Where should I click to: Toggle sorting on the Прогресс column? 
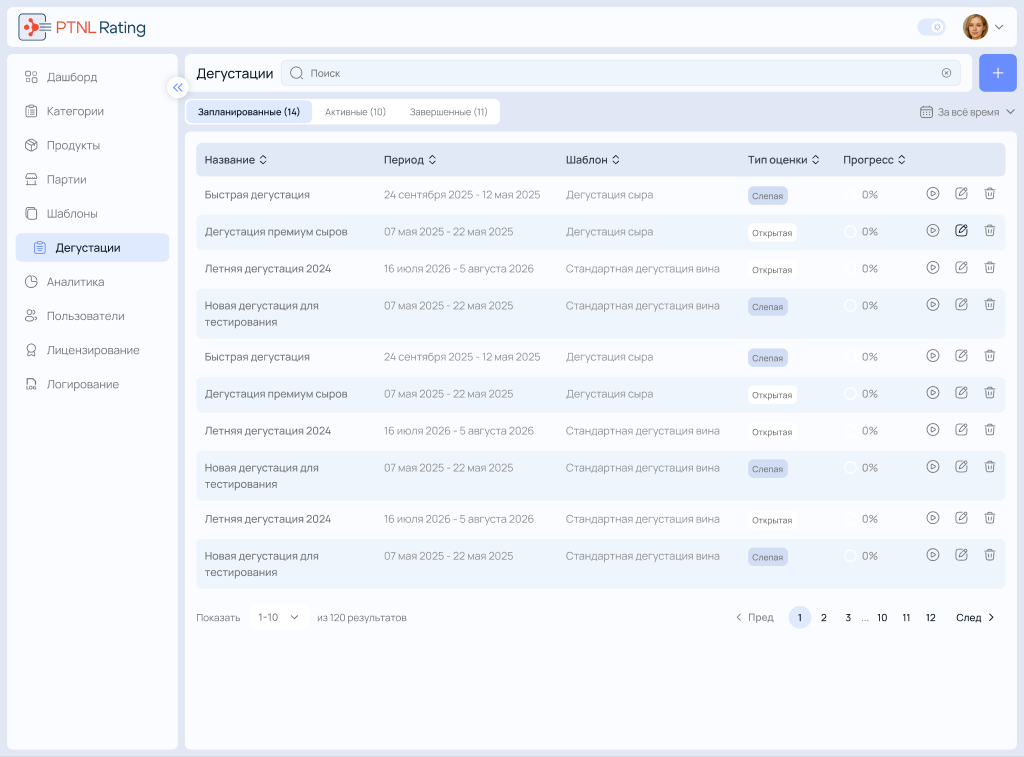[x=874, y=159]
